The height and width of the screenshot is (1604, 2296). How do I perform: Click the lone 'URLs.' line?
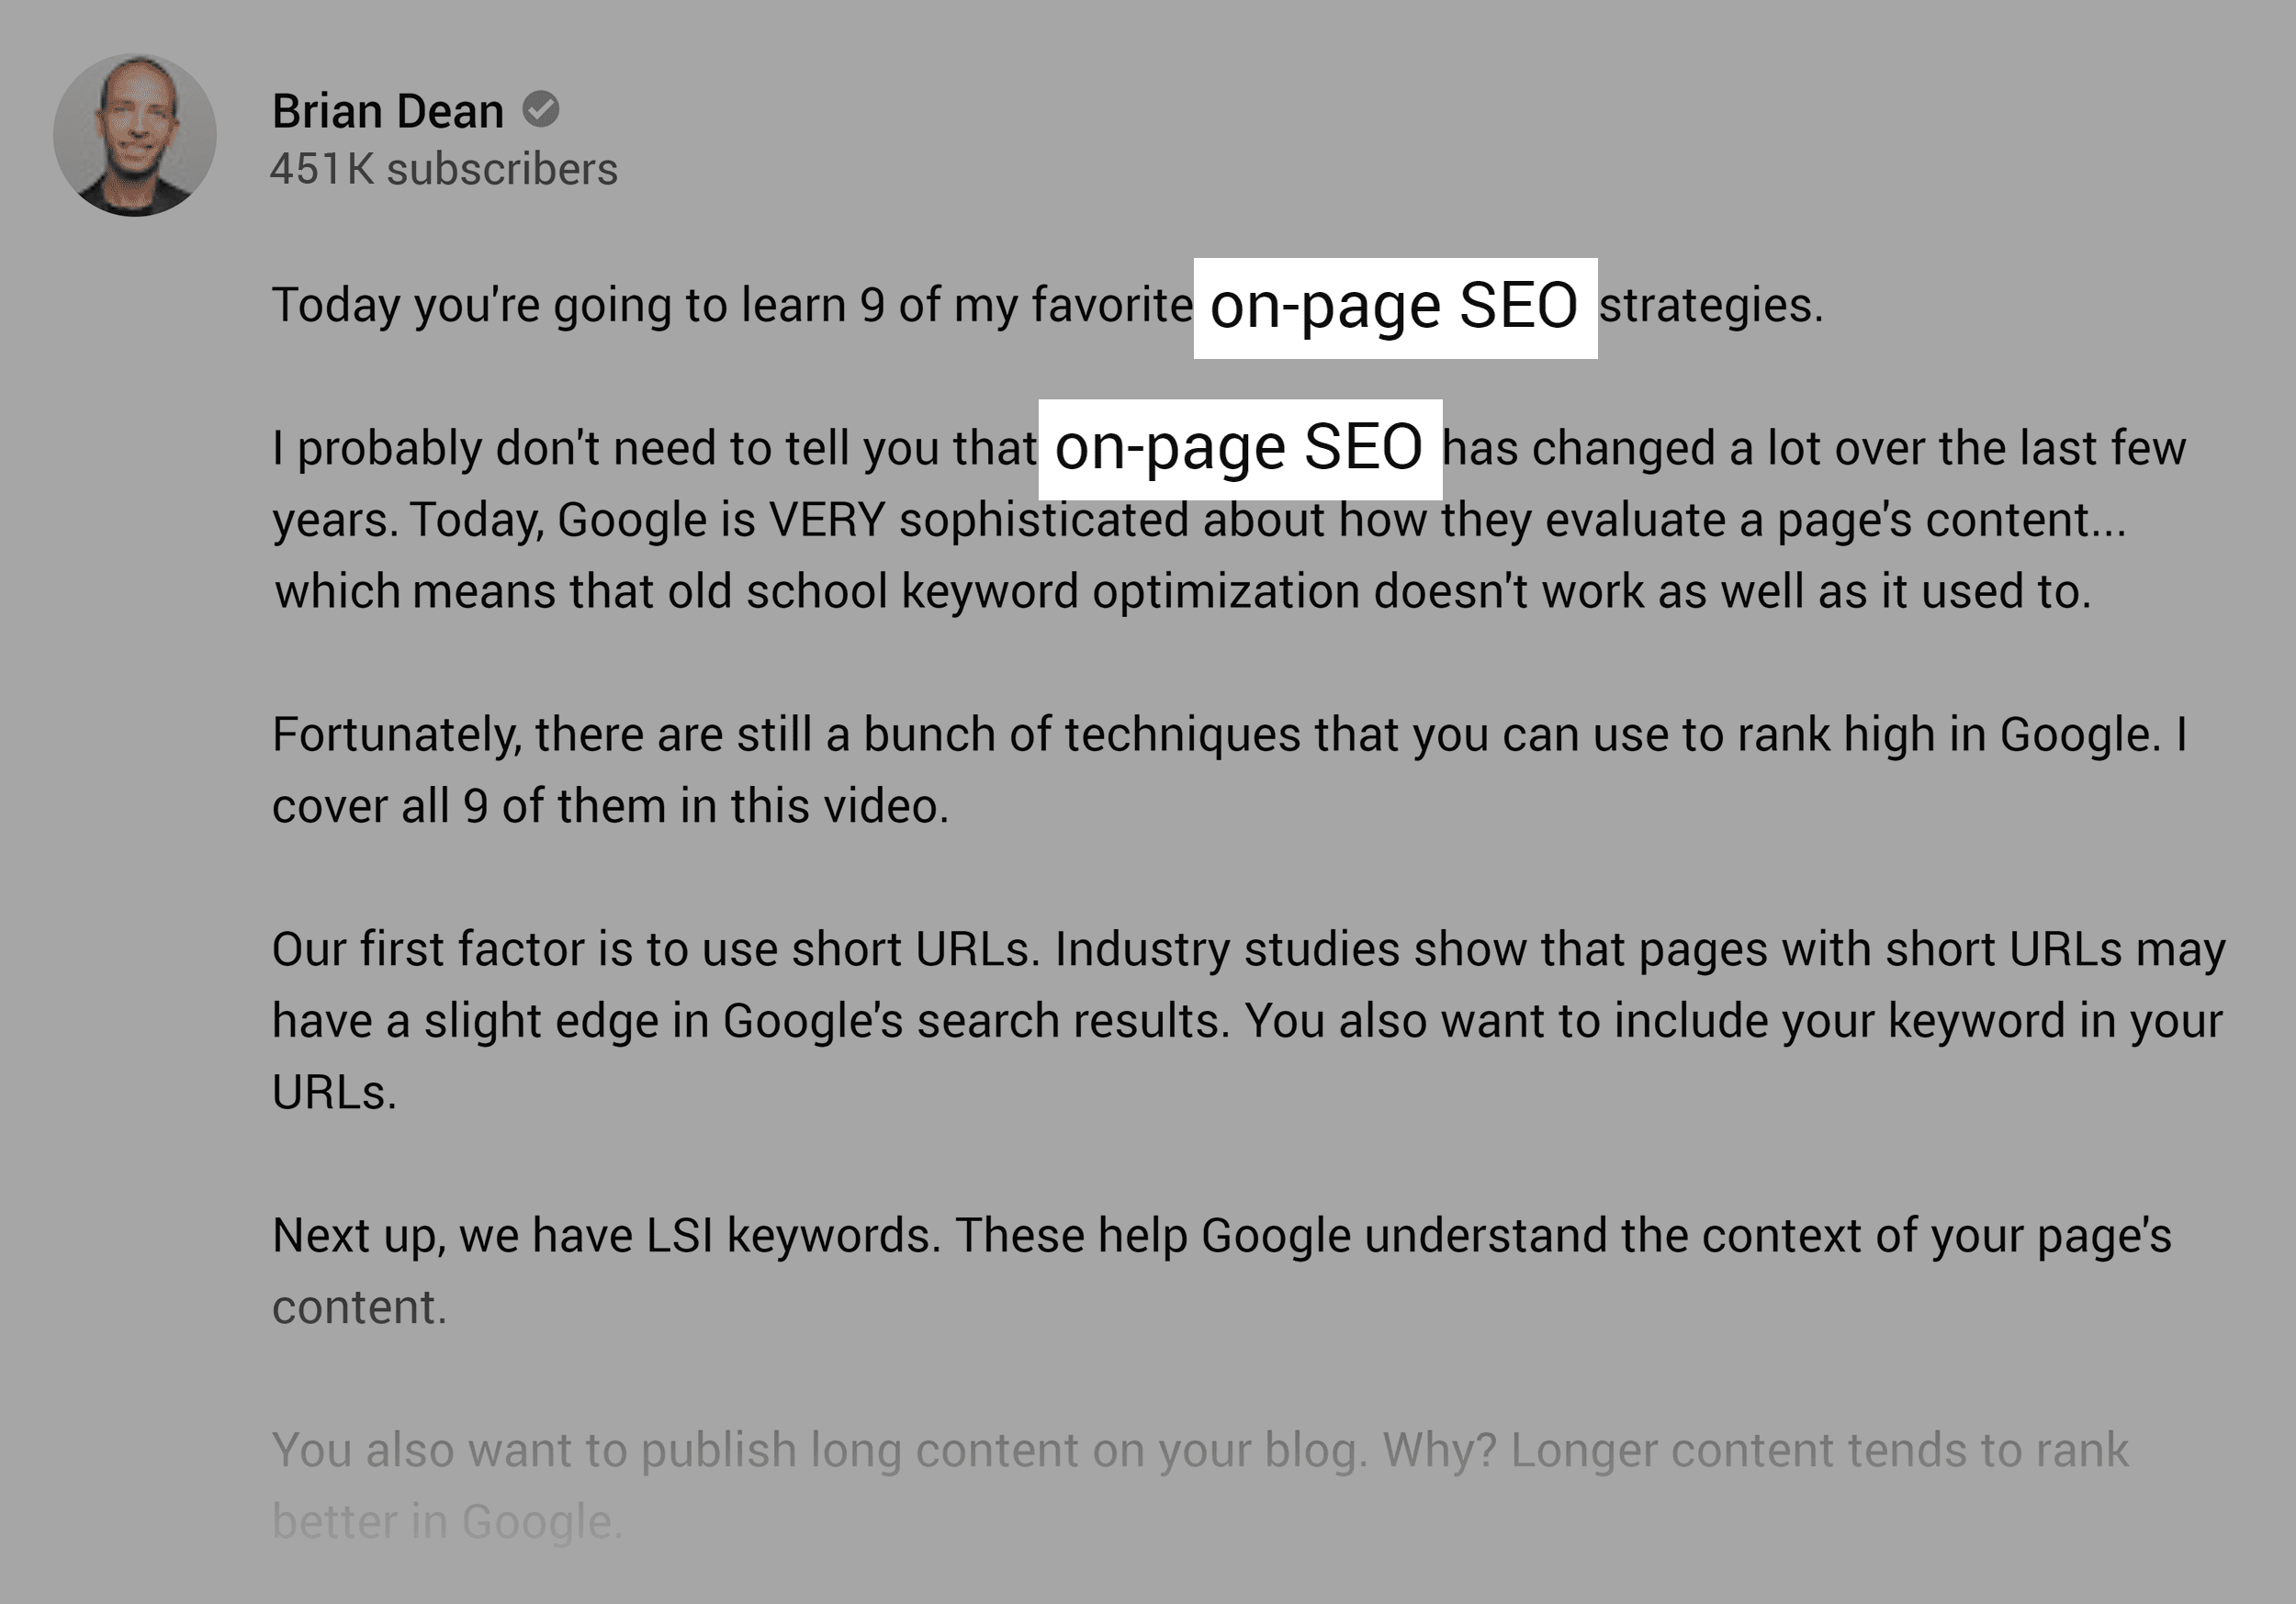pyautogui.click(x=334, y=1093)
